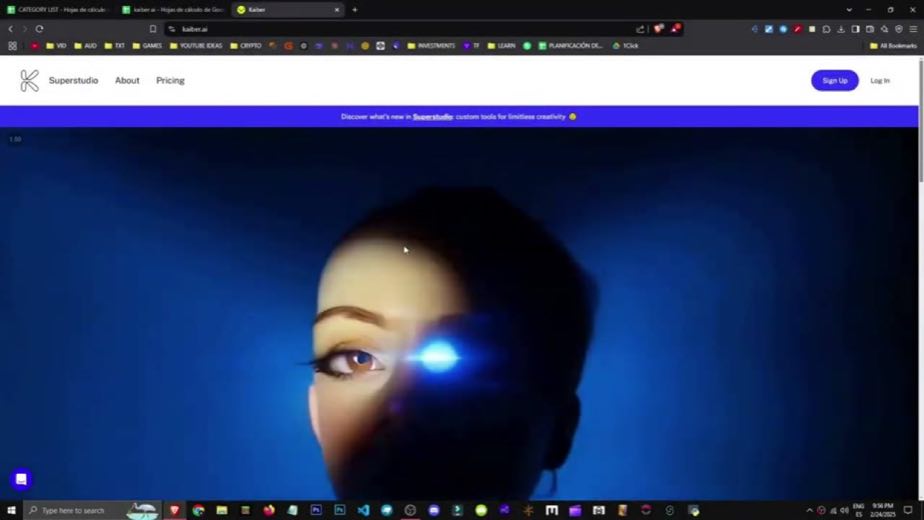Open the Windows Start menu
This screenshot has width=924, height=520.
(x=11, y=511)
